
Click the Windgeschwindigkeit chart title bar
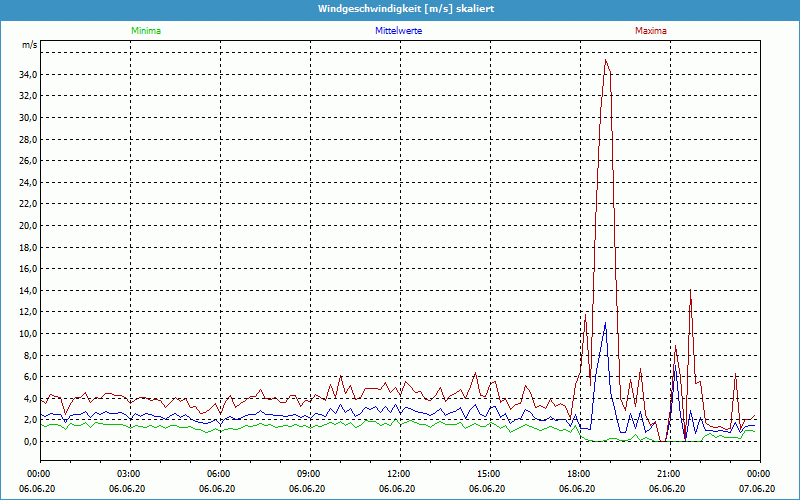click(x=400, y=9)
